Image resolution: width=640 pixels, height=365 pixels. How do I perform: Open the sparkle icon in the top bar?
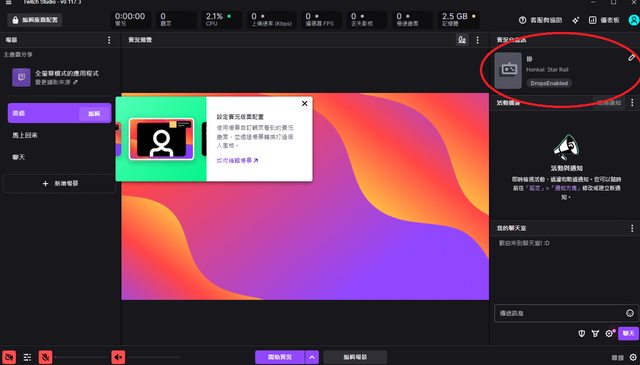(576, 20)
